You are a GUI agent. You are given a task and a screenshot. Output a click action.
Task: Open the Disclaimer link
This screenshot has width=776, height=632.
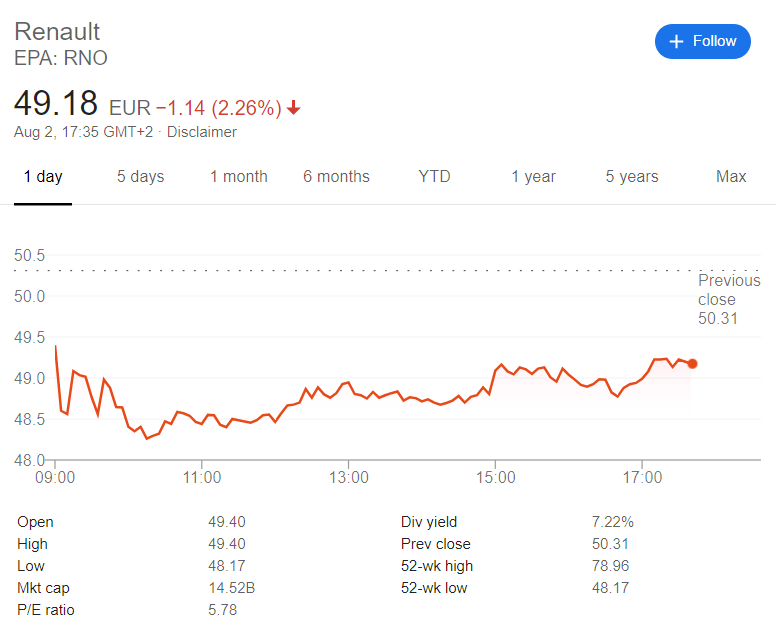tap(202, 132)
